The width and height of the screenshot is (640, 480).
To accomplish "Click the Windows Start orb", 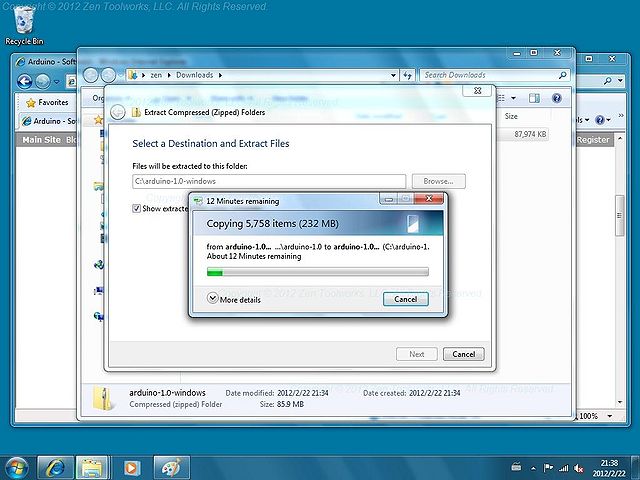I will click(16, 468).
